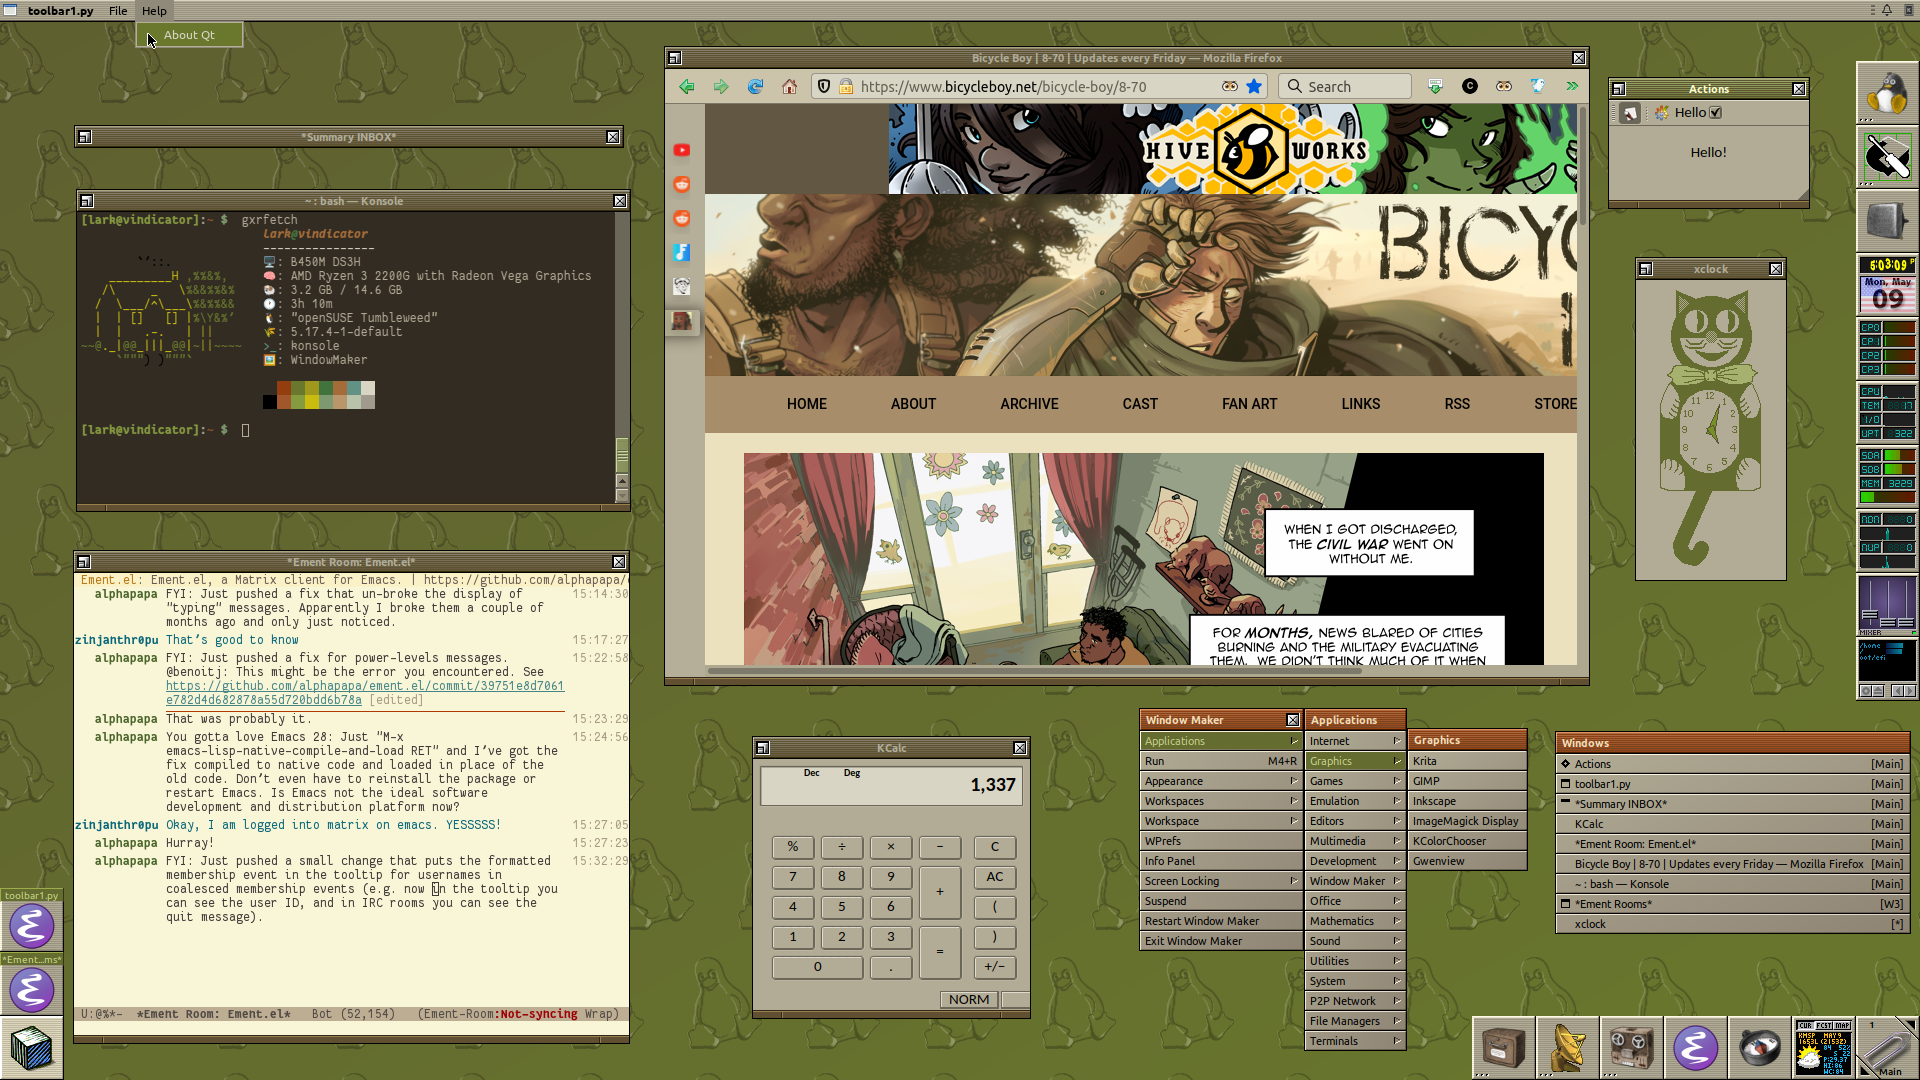This screenshot has height=1080, width=1920.
Task: Reload the Bicycle Boy page
Action: click(755, 87)
